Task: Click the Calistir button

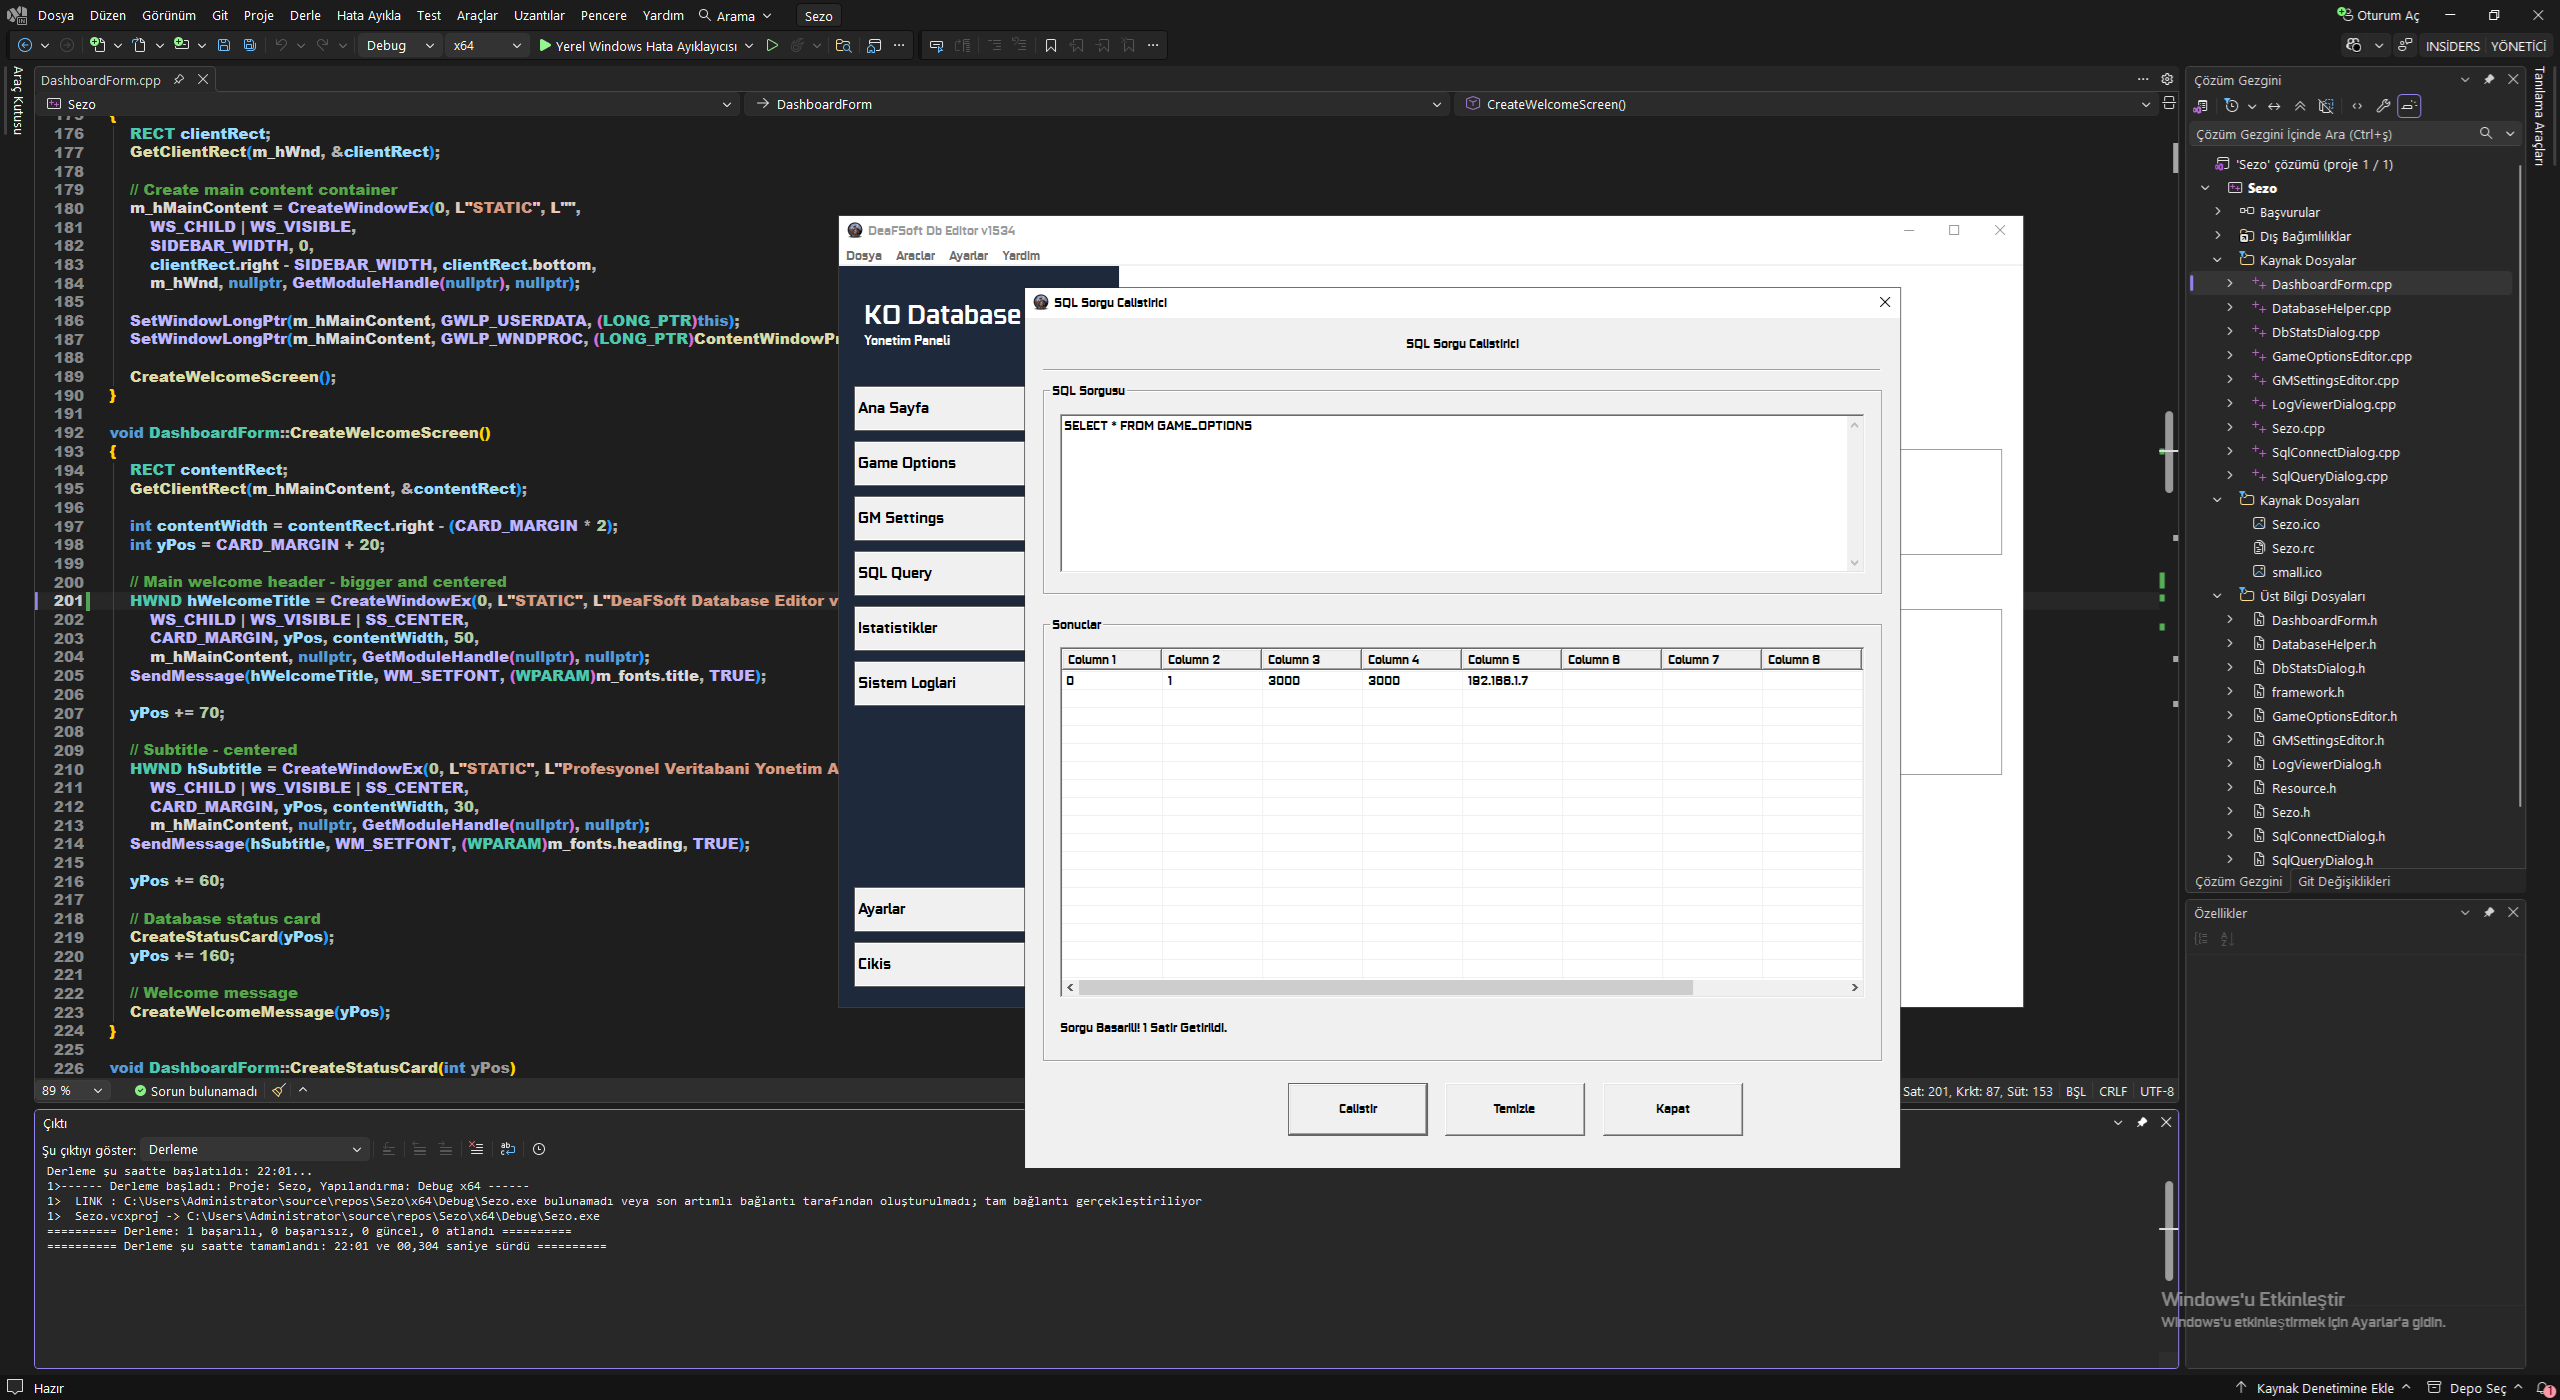Action: (x=1357, y=1108)
